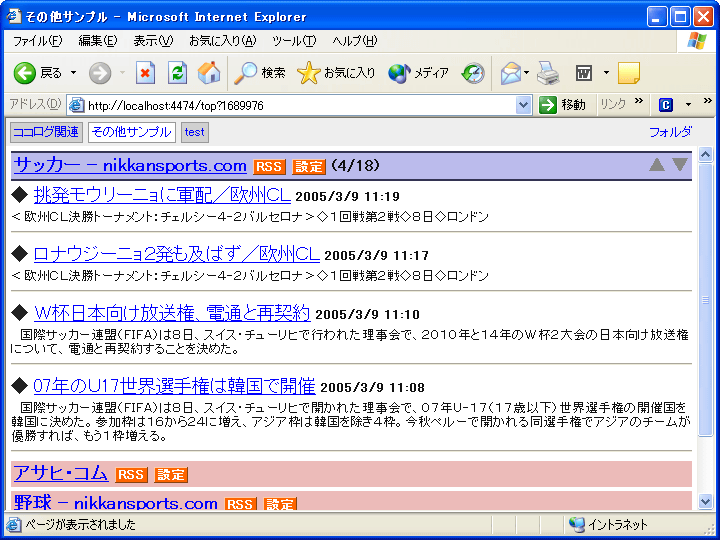Viewport: 720px width, 540px height.
Task: Click the Mail envelope icon
Action: pos(511,73)
